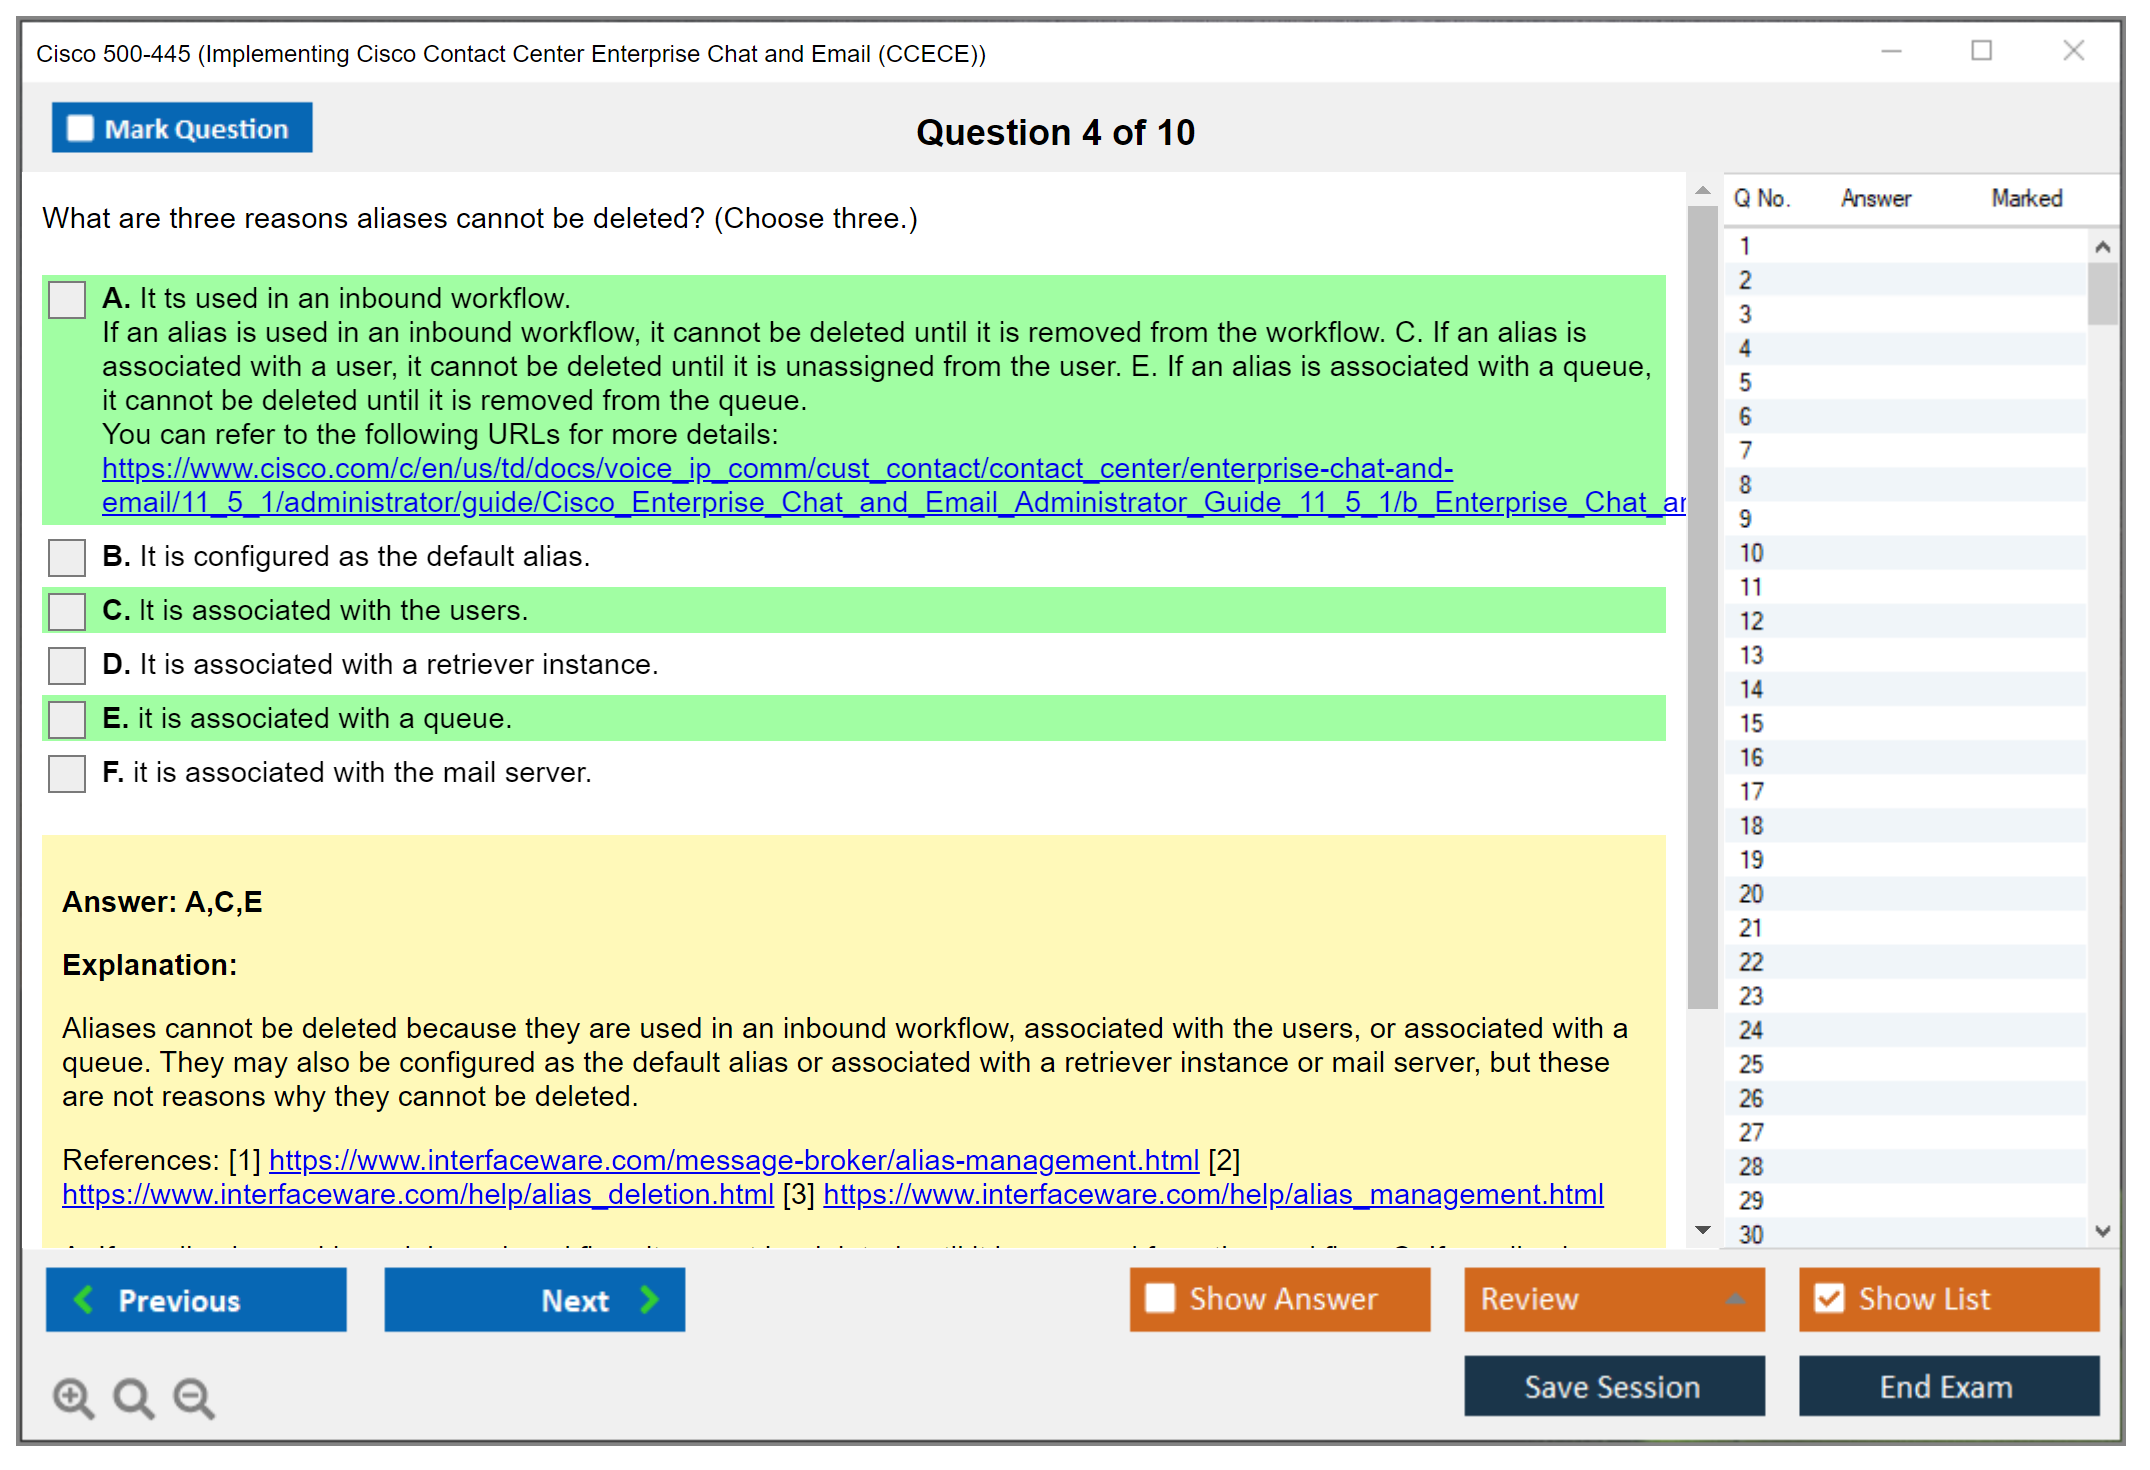This screenshot has width=2150, height=1470.
Task: Click question pane scroll-down arrow
Action: pyautogui.click(x=1702, y=1230)
